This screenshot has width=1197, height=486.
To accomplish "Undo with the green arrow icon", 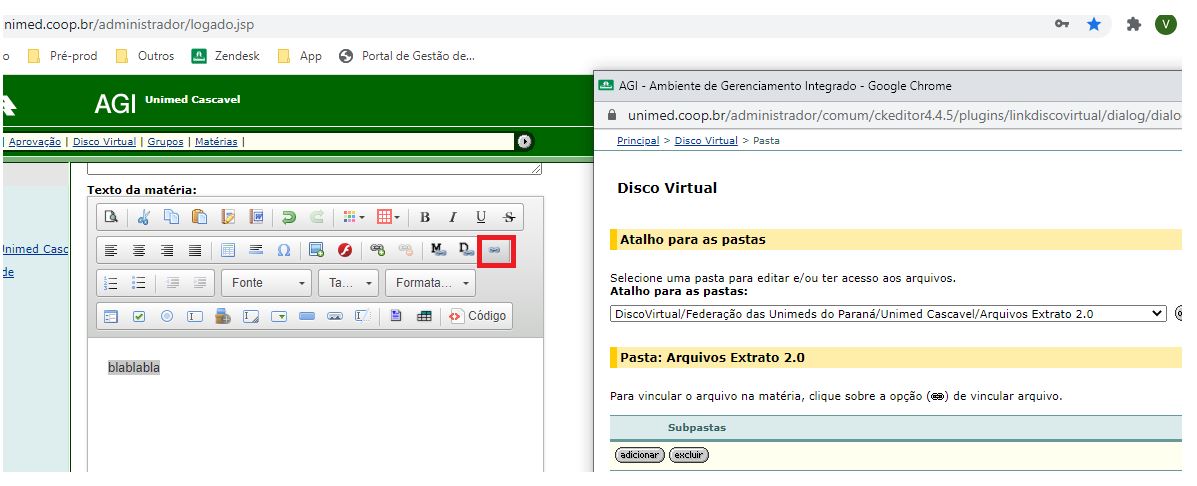I will pos(289,217).
